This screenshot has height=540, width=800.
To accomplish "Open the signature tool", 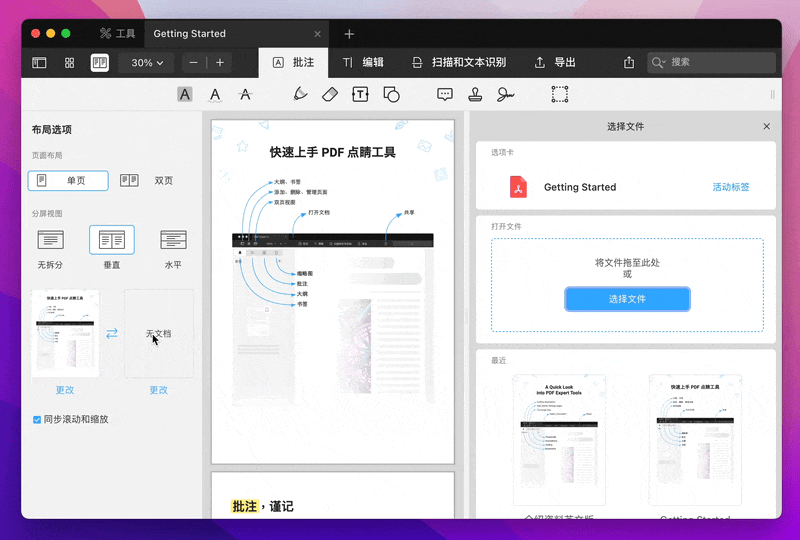I will pos(506,94).
